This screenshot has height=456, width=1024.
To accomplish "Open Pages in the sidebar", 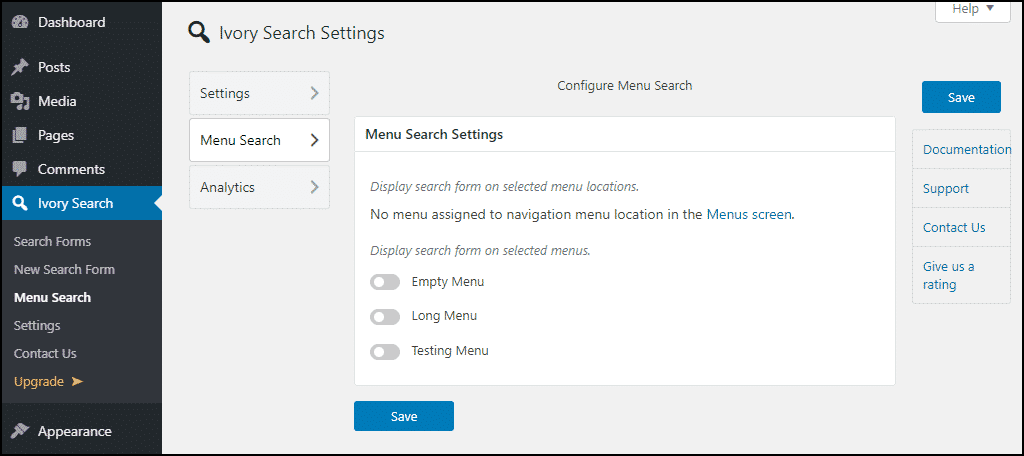I will pos(81,135).
